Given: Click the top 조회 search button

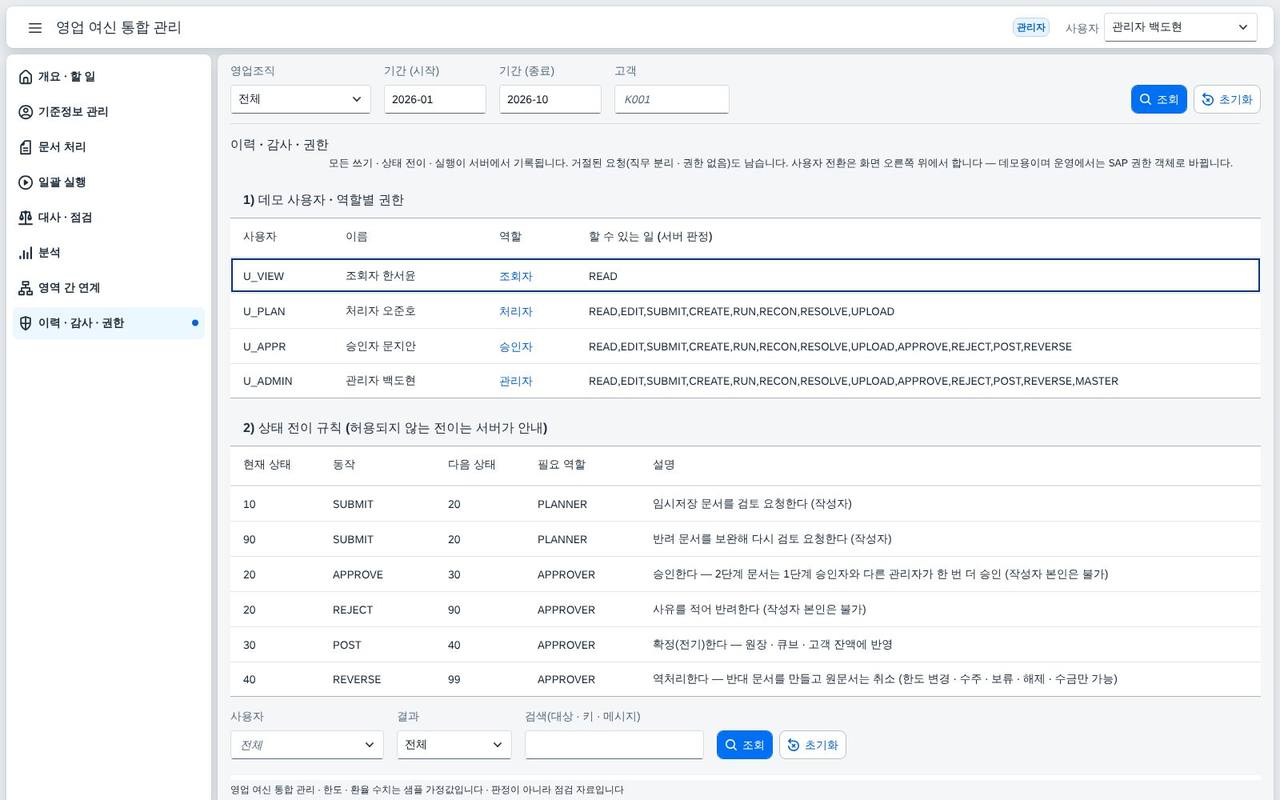Looking at the screenshot, I should click(x=1159, y=99).
